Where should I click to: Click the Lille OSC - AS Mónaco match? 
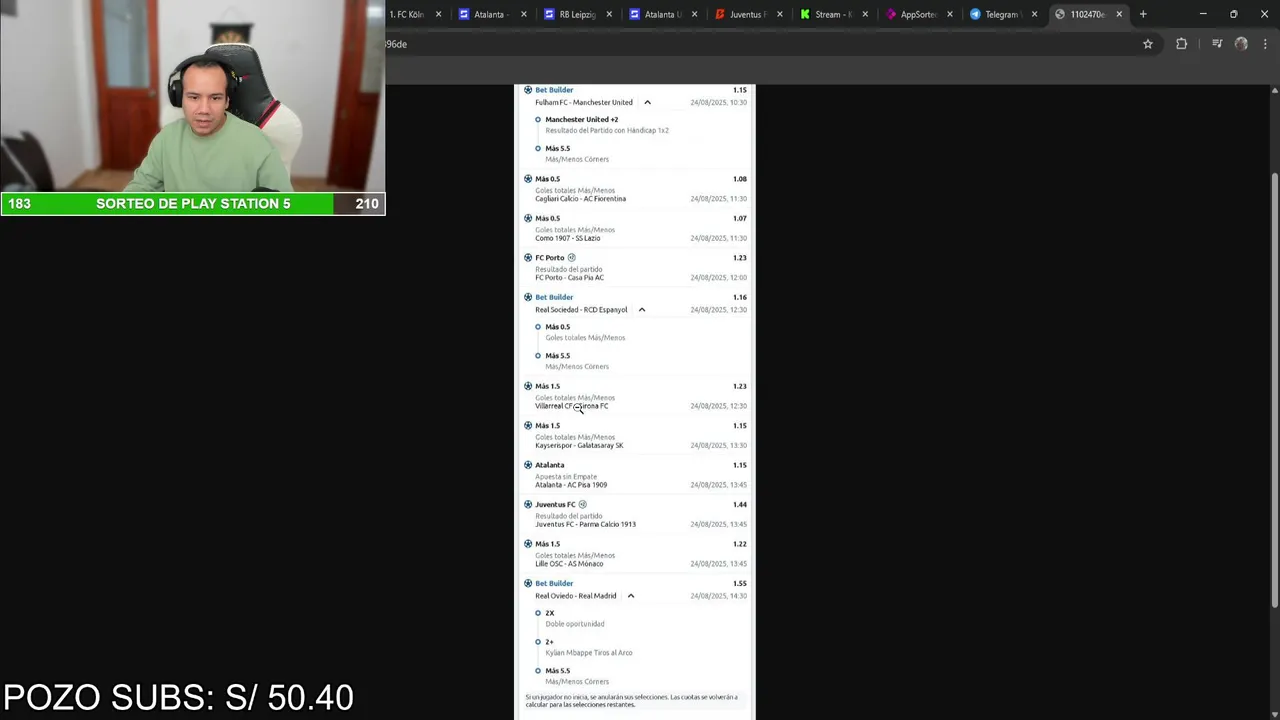coord(569,564)
